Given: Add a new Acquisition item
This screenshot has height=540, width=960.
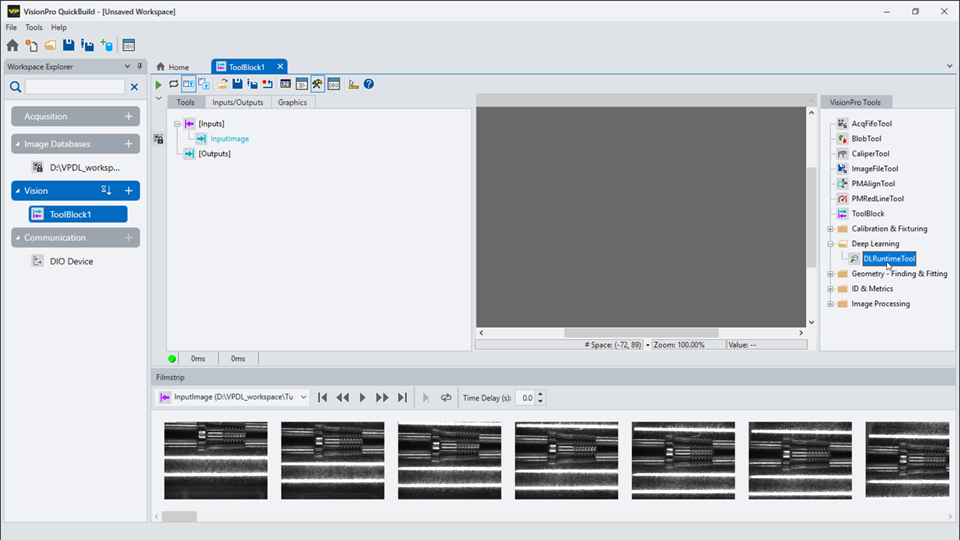Looking at the screenshot, I should (x=129, y=117).
